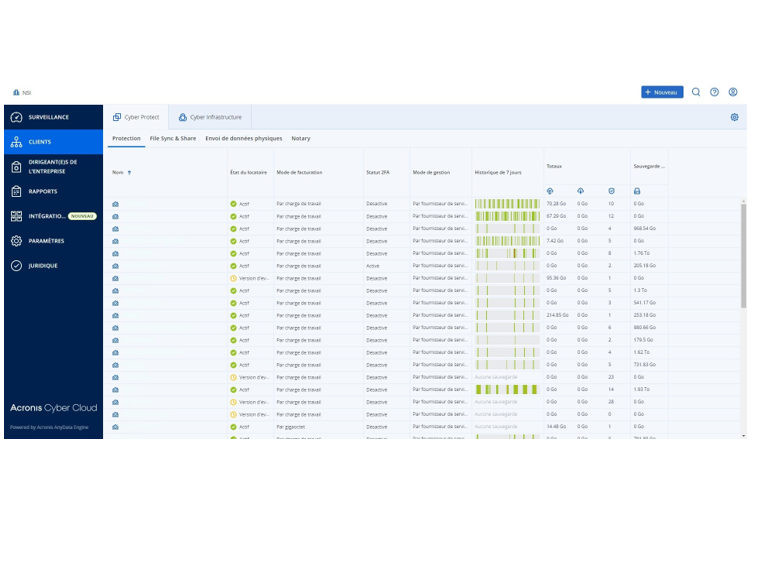Viewport: 761px width, 571px height.
Task: Click the Rapports sidebar icon
Action: 16,191
